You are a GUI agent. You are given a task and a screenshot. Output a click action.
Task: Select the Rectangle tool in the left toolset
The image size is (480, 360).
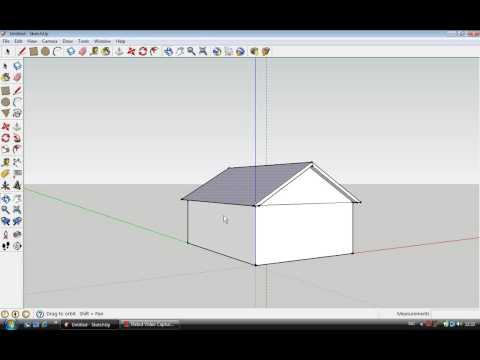pyautogui.click(x=5, y=90)
